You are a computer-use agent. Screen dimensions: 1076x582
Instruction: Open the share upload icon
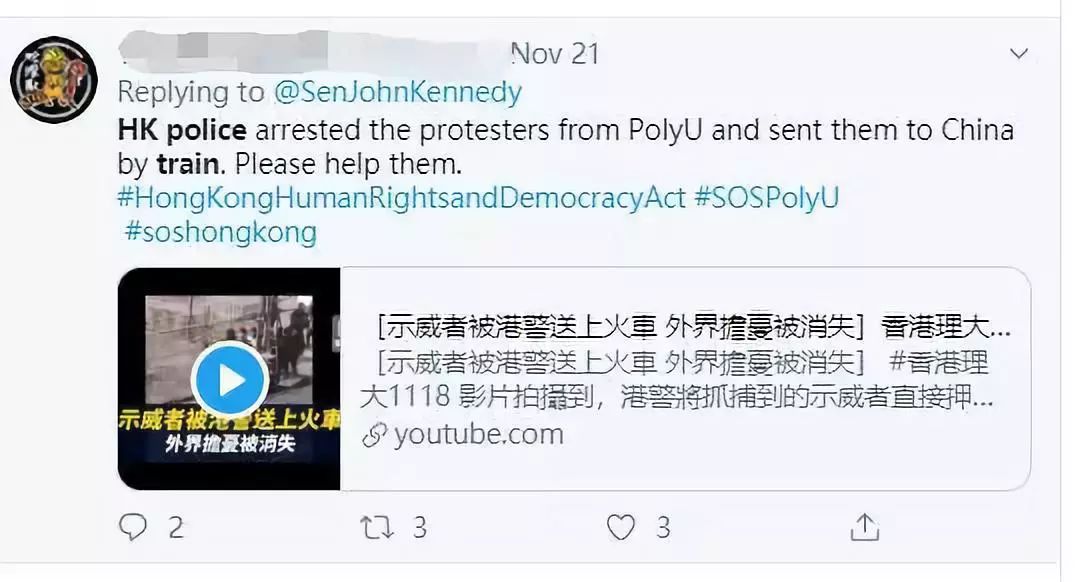pos(865,527)
